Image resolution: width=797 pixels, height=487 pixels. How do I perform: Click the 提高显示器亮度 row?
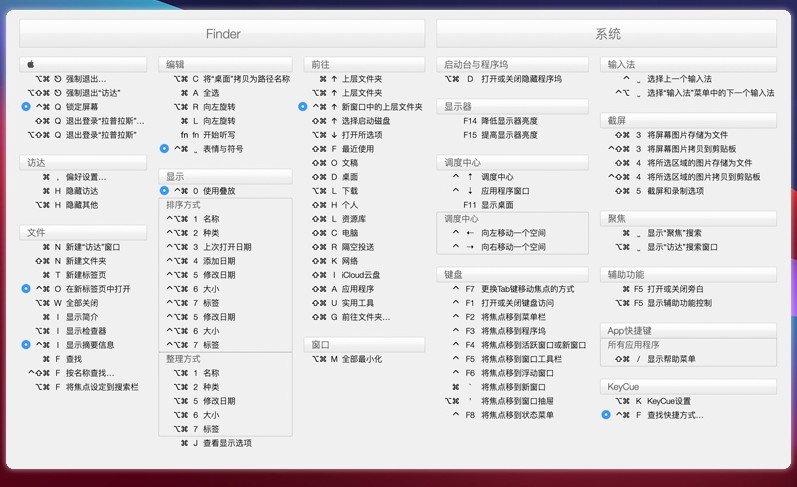pyautogui.click(x=501, y=135)
